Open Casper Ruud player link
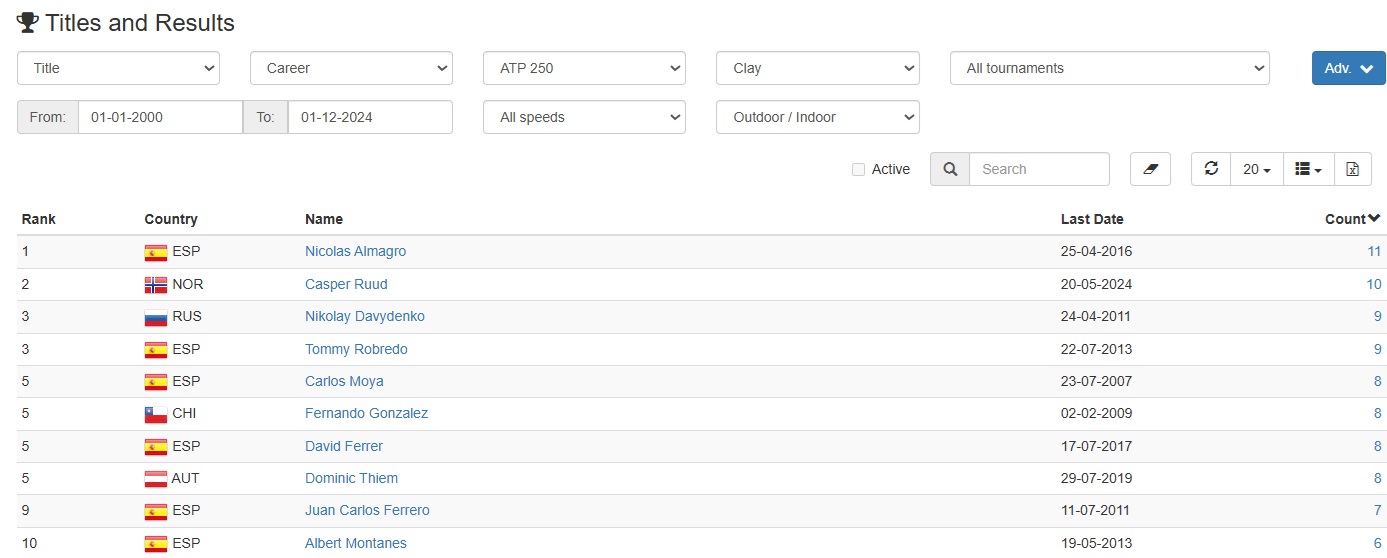Screen dimensions: 1387x558 pos(346,284)
